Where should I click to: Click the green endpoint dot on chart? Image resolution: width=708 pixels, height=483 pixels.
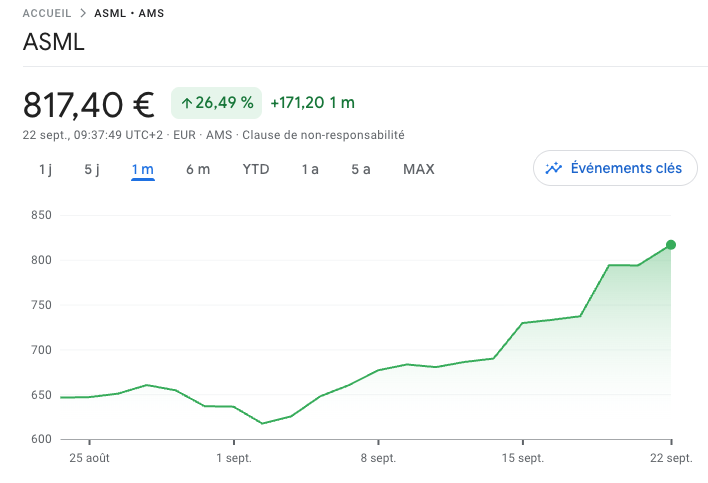(670, 245)
